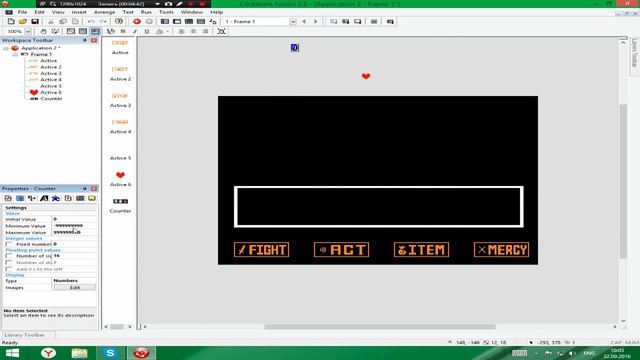This screenshot has width=640, height=360.
Task: Click the Undo arrow icon
Action: click(x=91, y=22)
